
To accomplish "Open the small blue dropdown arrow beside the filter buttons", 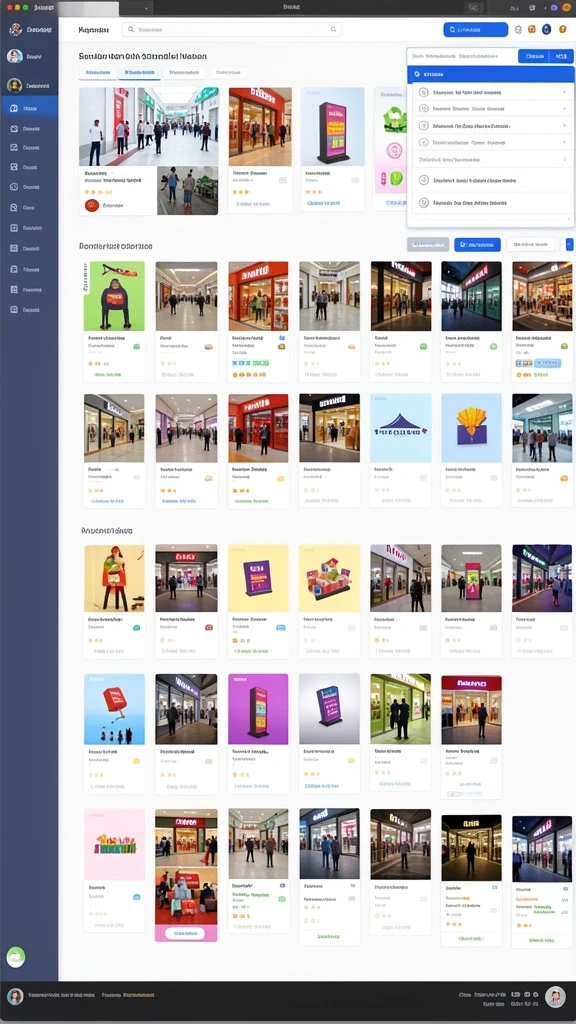I will point(569,244).
